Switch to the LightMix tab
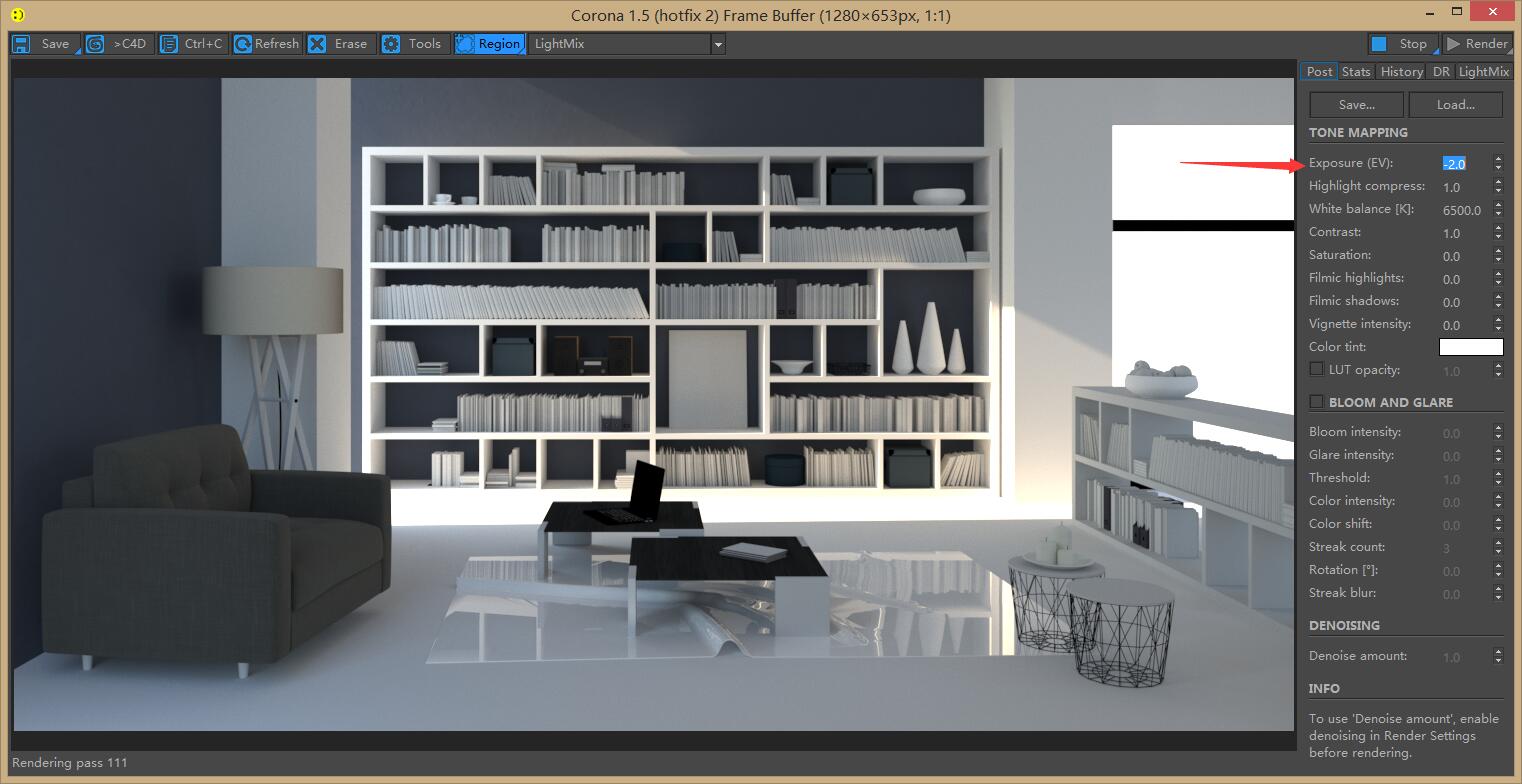This screenshot has height=784, width=1522. point(1483,71)
